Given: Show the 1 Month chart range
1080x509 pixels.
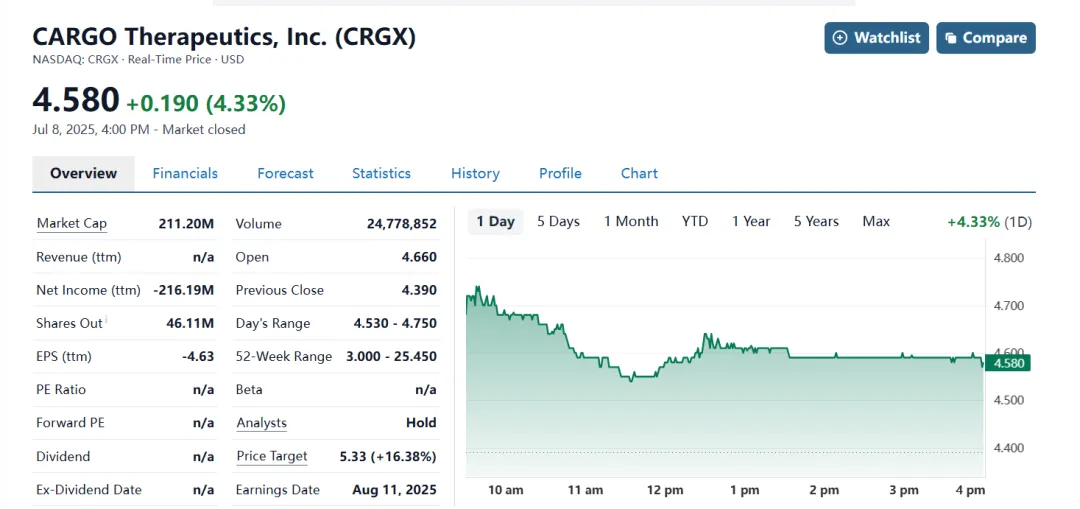Looking at the screenshot, I should [x=631, y=221].
